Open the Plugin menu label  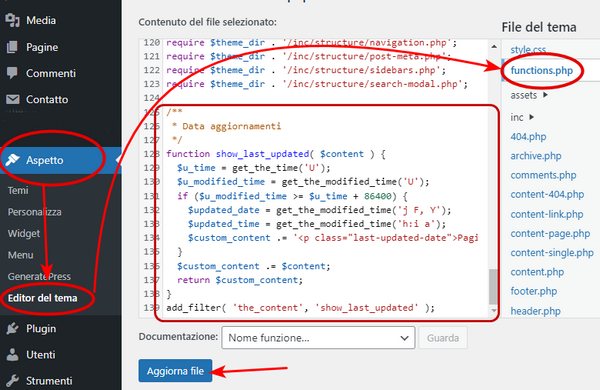(41, 328)
